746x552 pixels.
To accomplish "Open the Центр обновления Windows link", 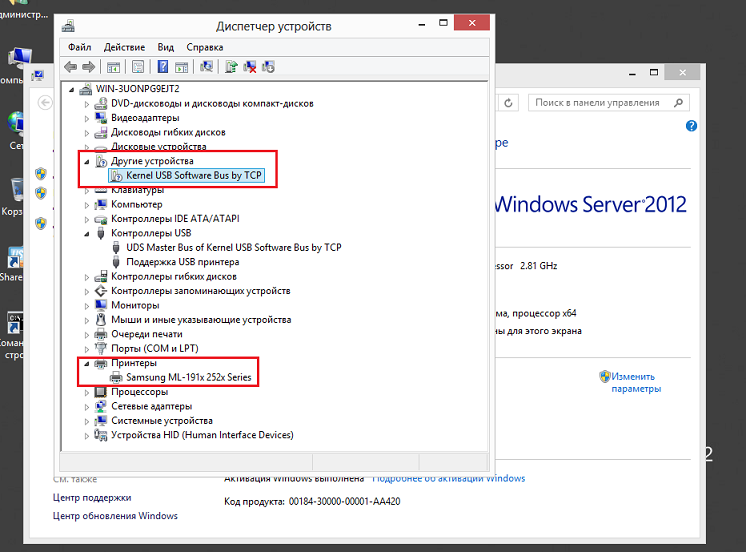I will pos(115,516).
